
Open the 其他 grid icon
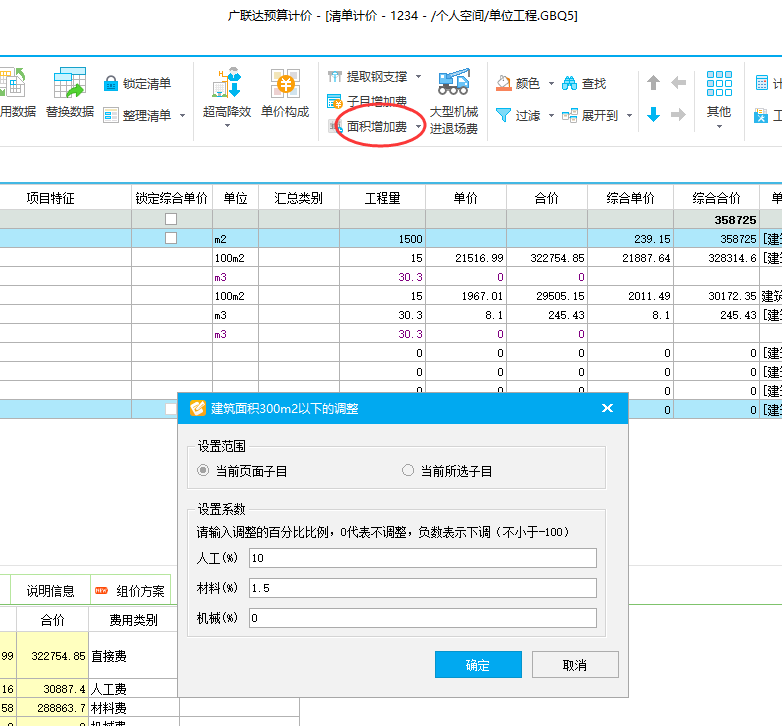(x=719, y=83)
